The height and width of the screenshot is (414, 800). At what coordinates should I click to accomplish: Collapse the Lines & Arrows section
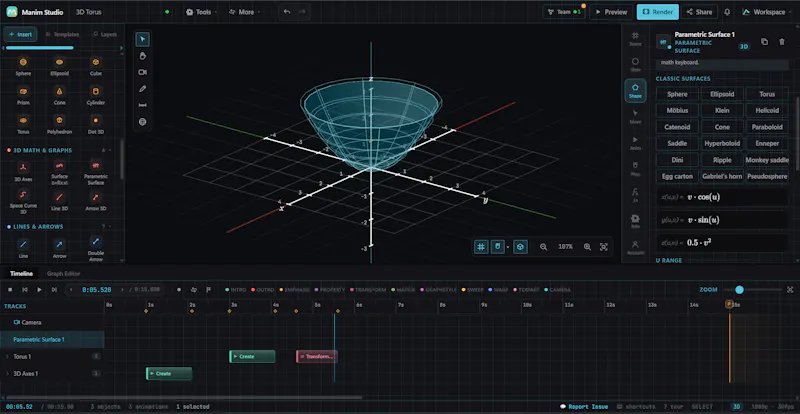[111, 226]
